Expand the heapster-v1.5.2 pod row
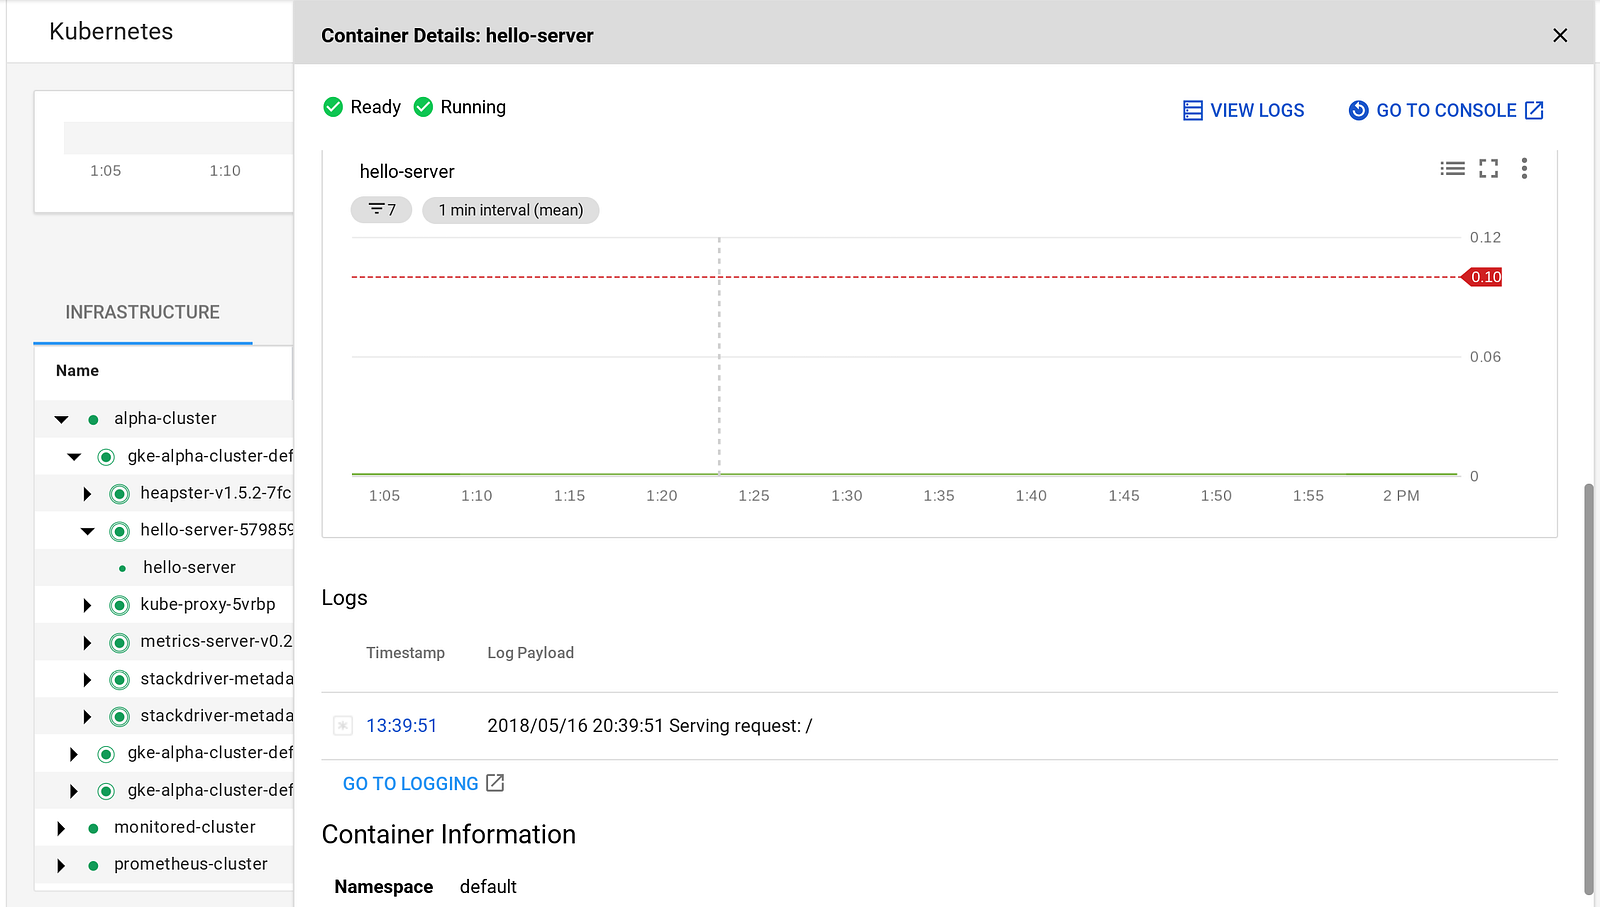Screen dimensions: 1600x907 point(87,494)
